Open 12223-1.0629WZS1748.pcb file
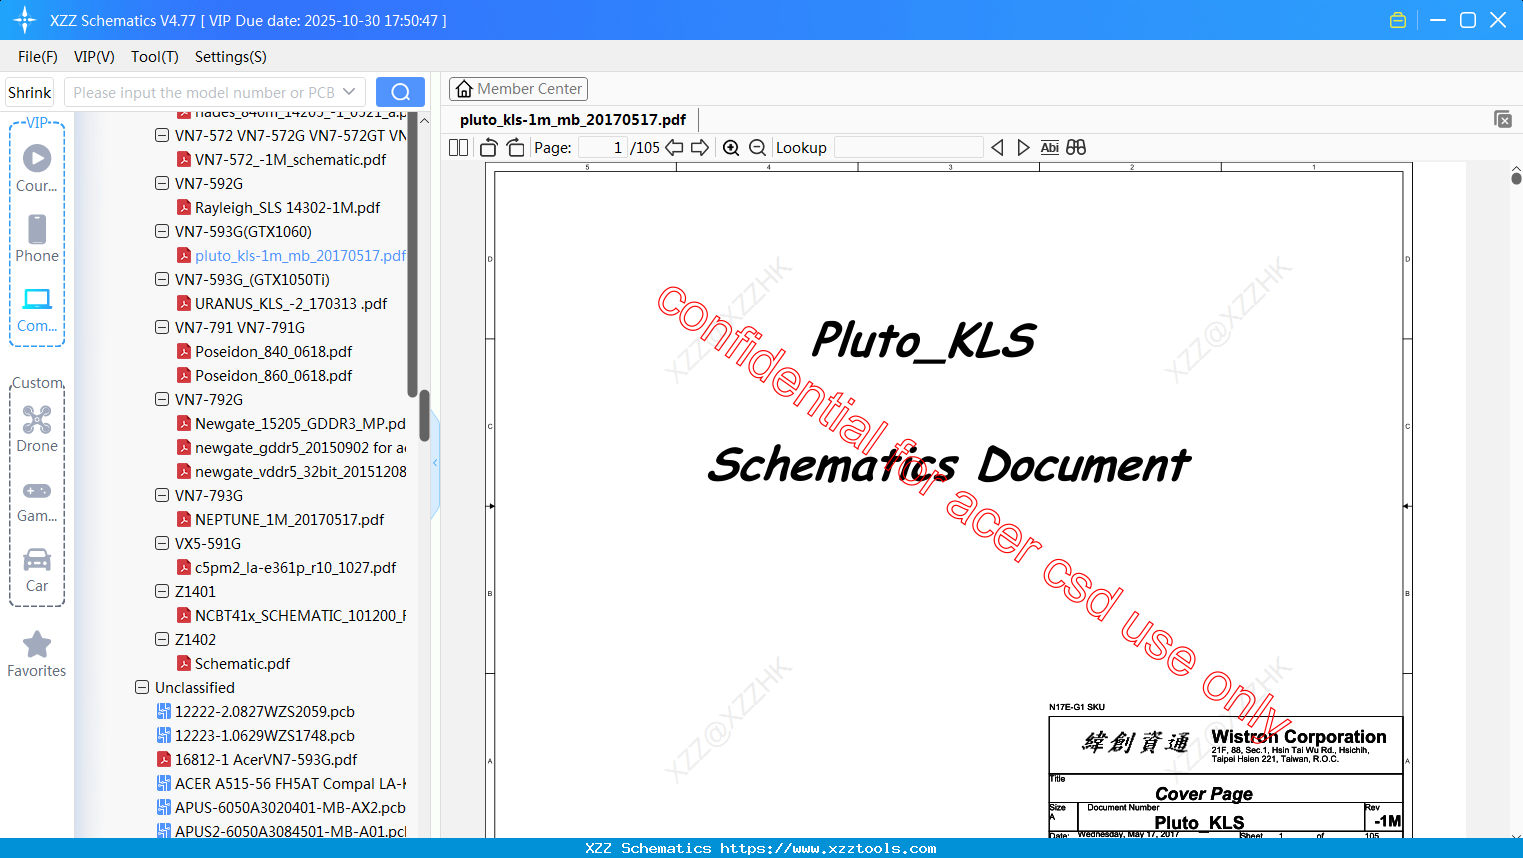 264,735
